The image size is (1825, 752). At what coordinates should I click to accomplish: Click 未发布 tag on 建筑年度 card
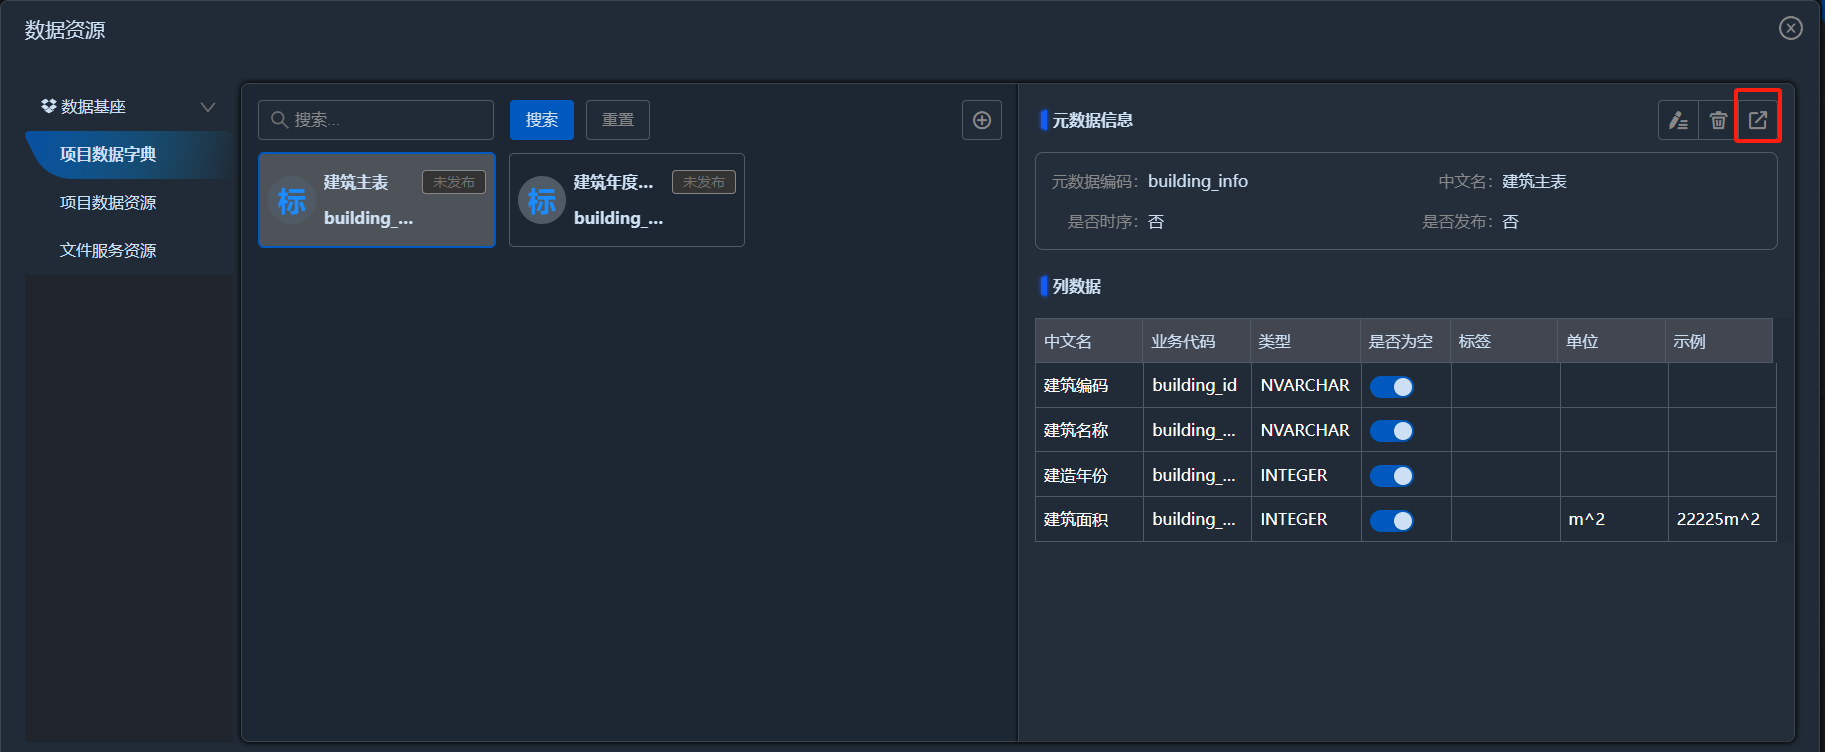[x=704, y=182]
